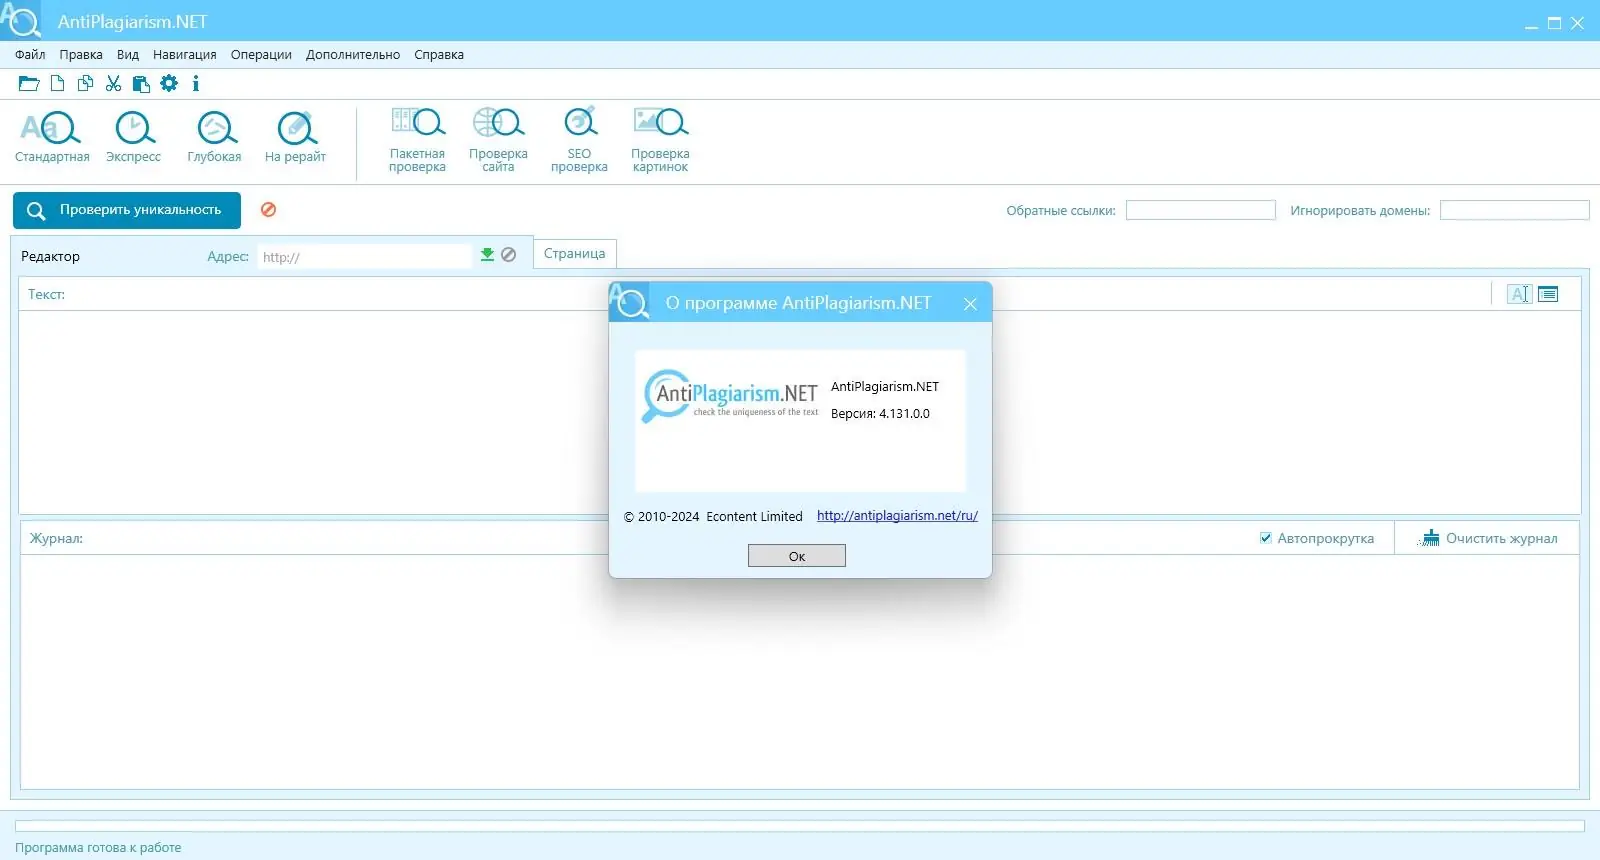Switch to the Страница tab

tap(575, 254)
